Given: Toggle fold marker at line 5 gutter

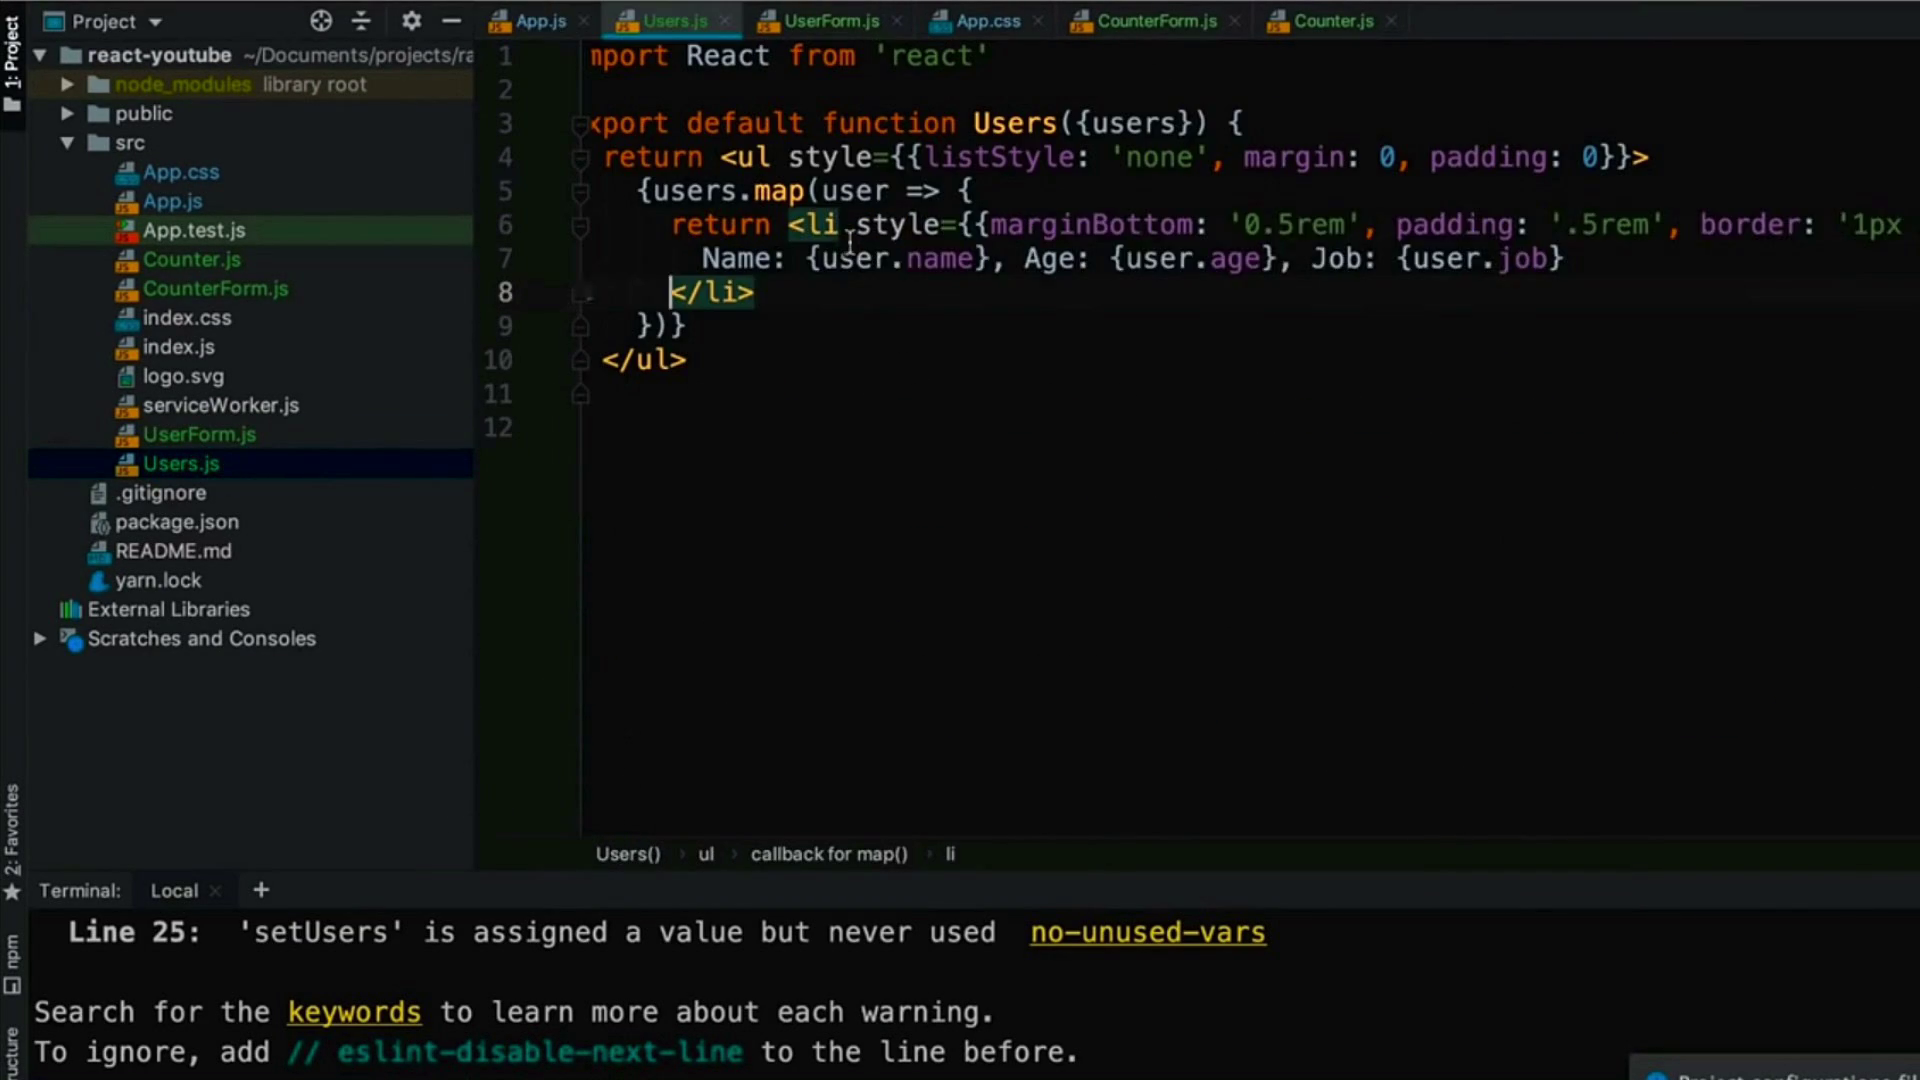Looking at the screenshot, I should click(579, 191).
